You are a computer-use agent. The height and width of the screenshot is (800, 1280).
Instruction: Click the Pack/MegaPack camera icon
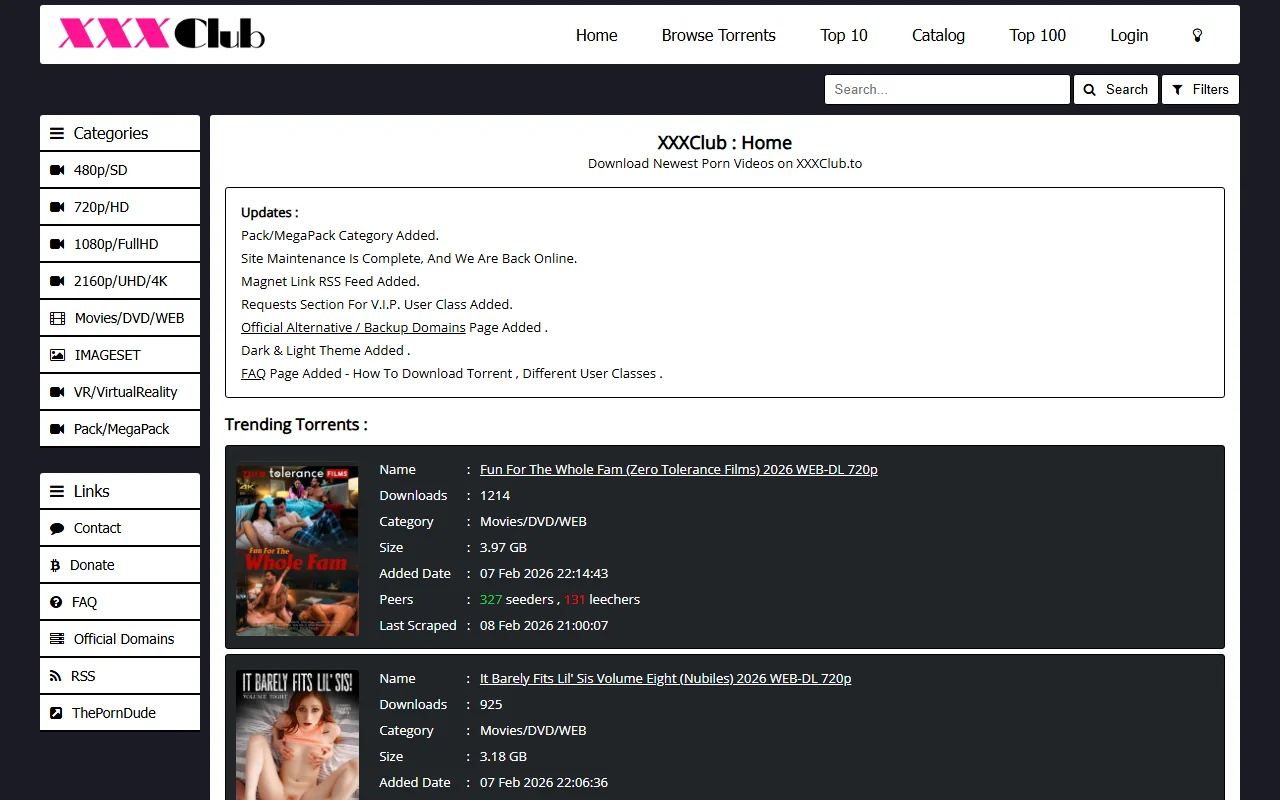(x=58, y=428)
